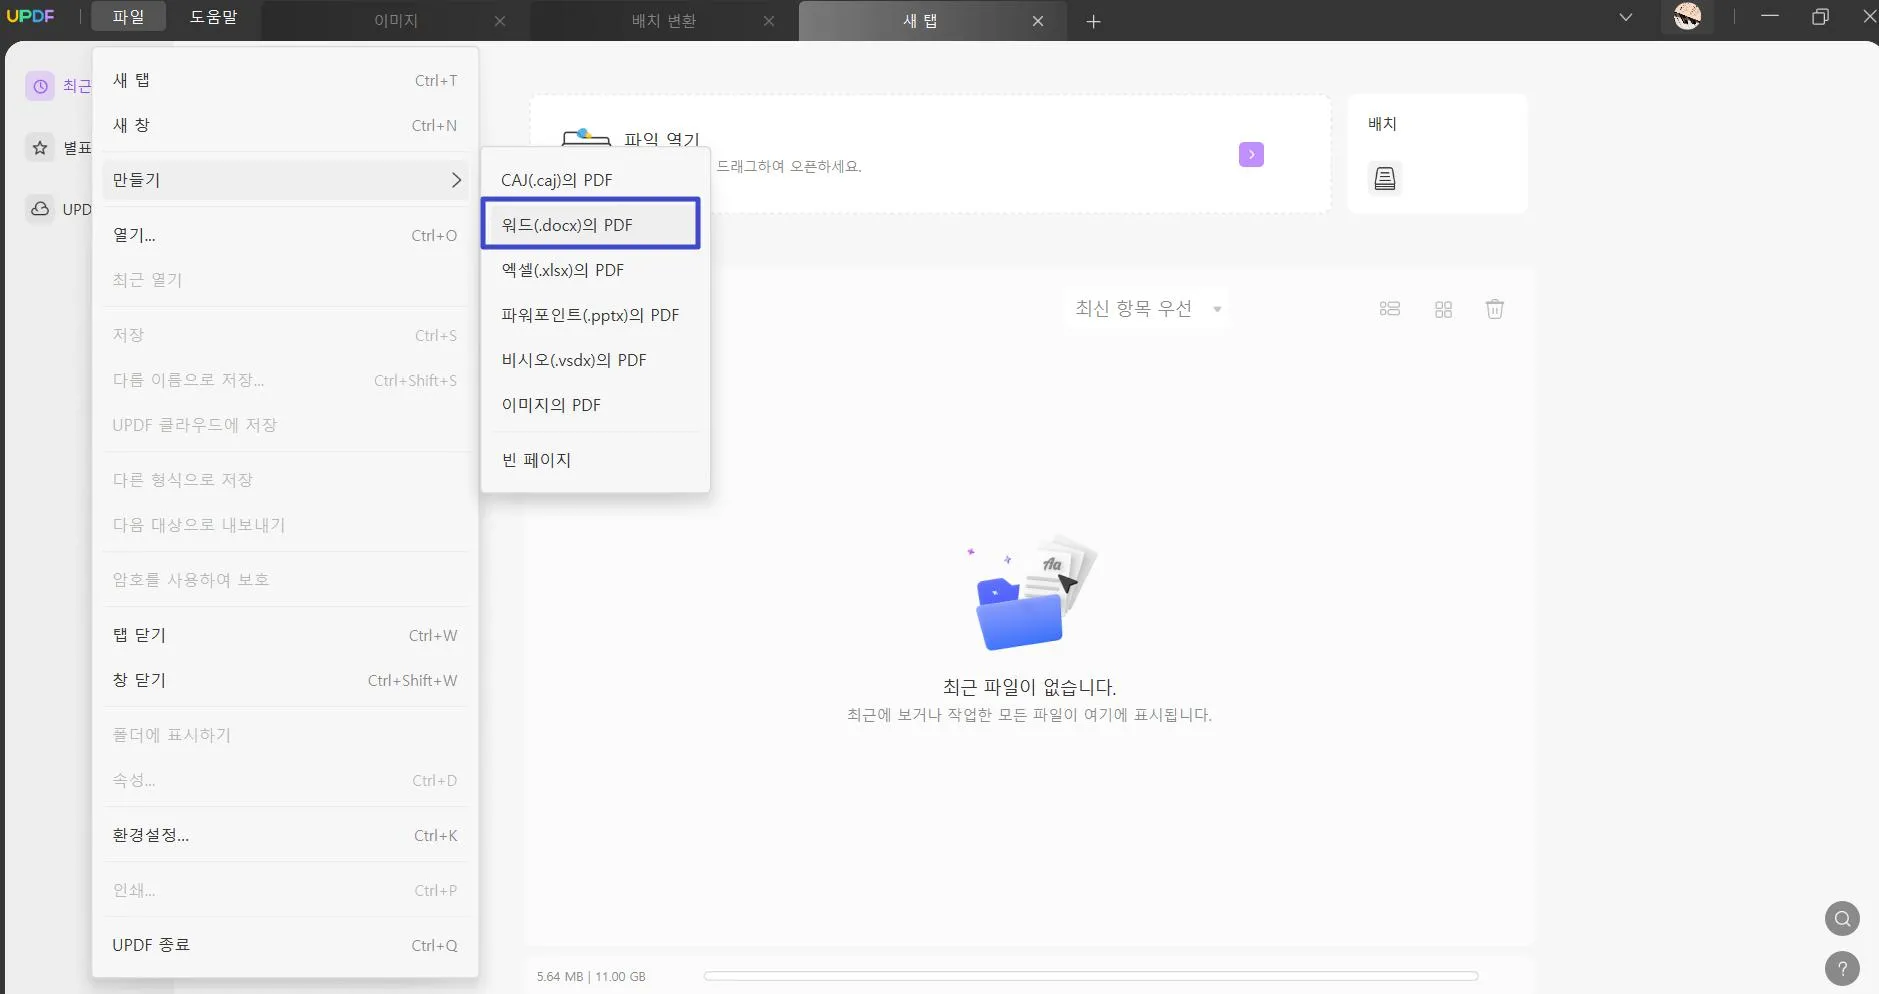The image size is (1879, 994).
Task: Switch to the 이미지 tab
Action: (396, 21)
